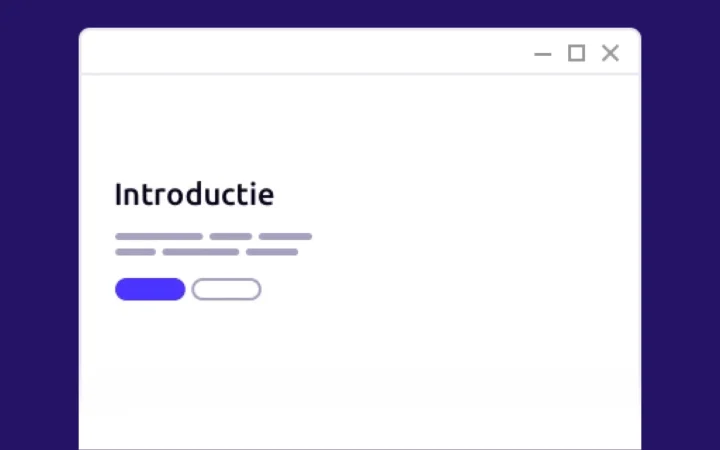Click the dark purple backdrop above the window
The width and height of the screenshot is (720, 450).
tap(360, 13)
